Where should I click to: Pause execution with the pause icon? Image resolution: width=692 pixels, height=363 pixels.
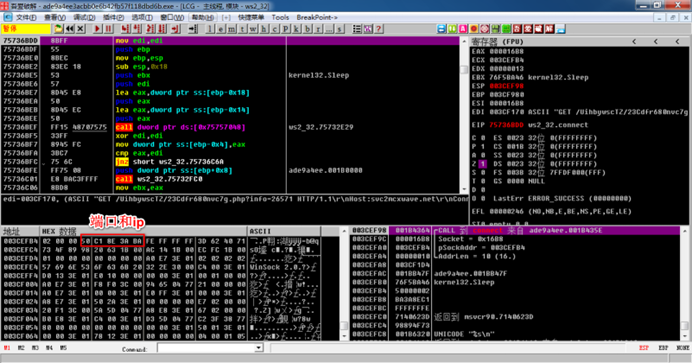(x=109, y=29)
